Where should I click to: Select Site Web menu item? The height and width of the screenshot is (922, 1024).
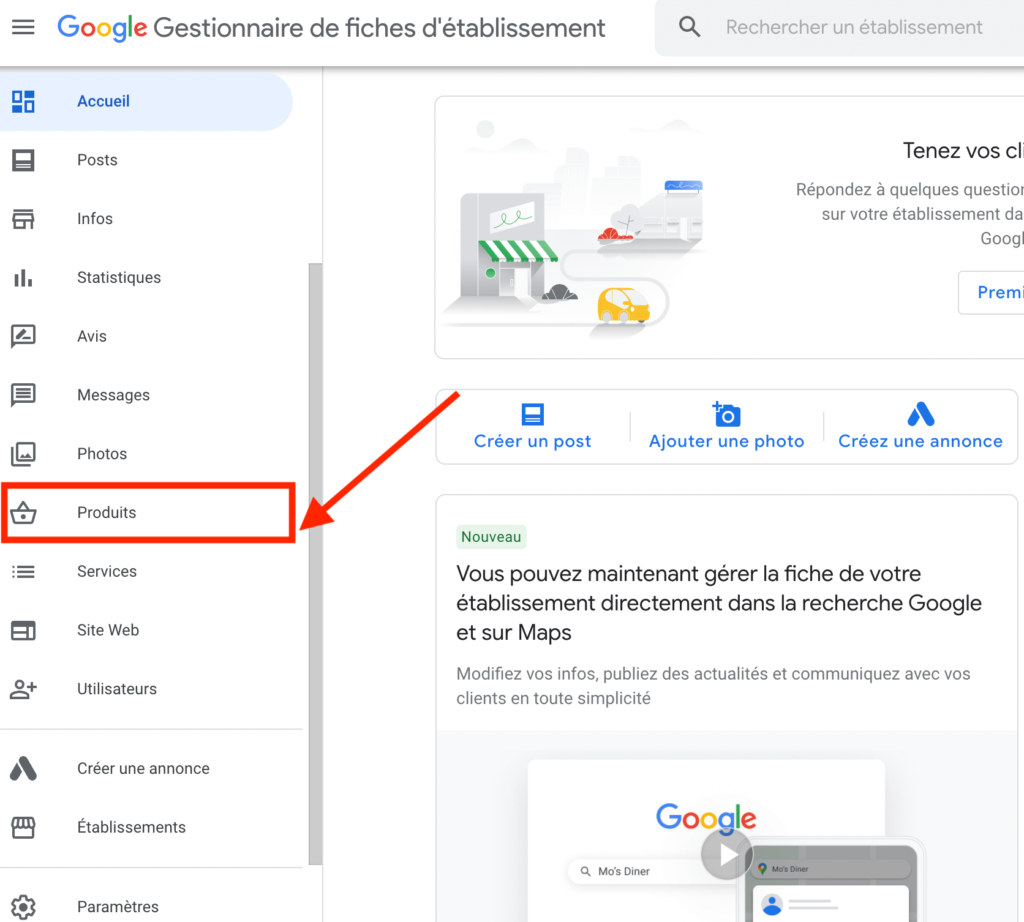tap(146, 630)
